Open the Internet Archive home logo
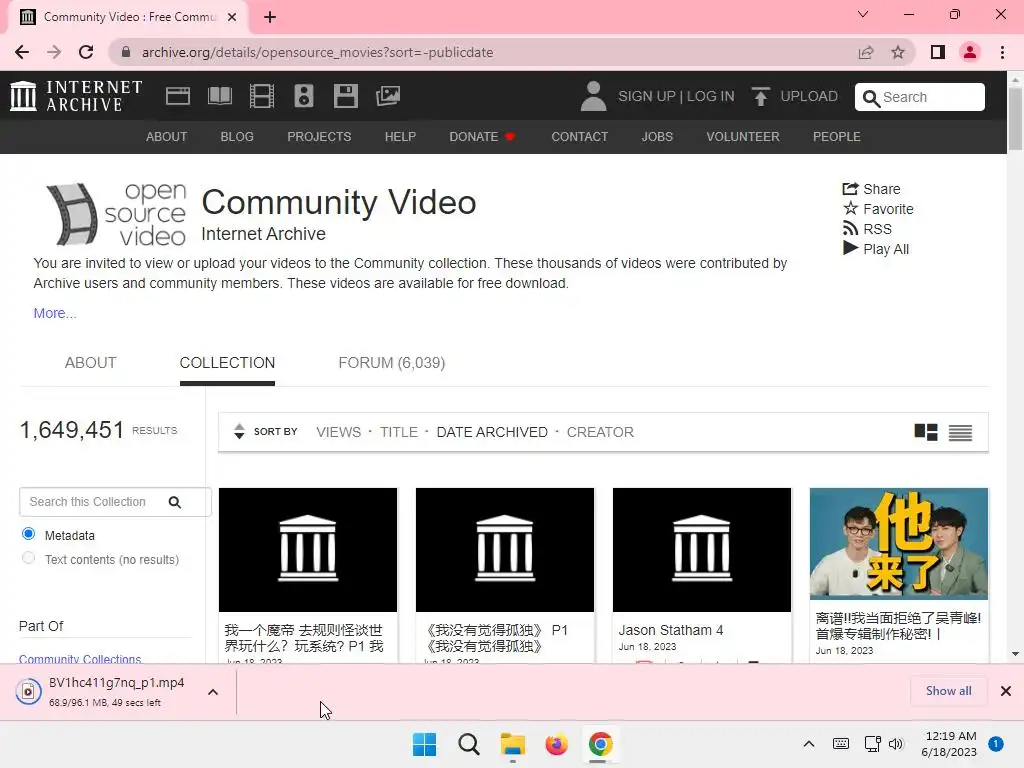Image resolution: width=1024 pixels, height=768 pixels. pos(76,96)
